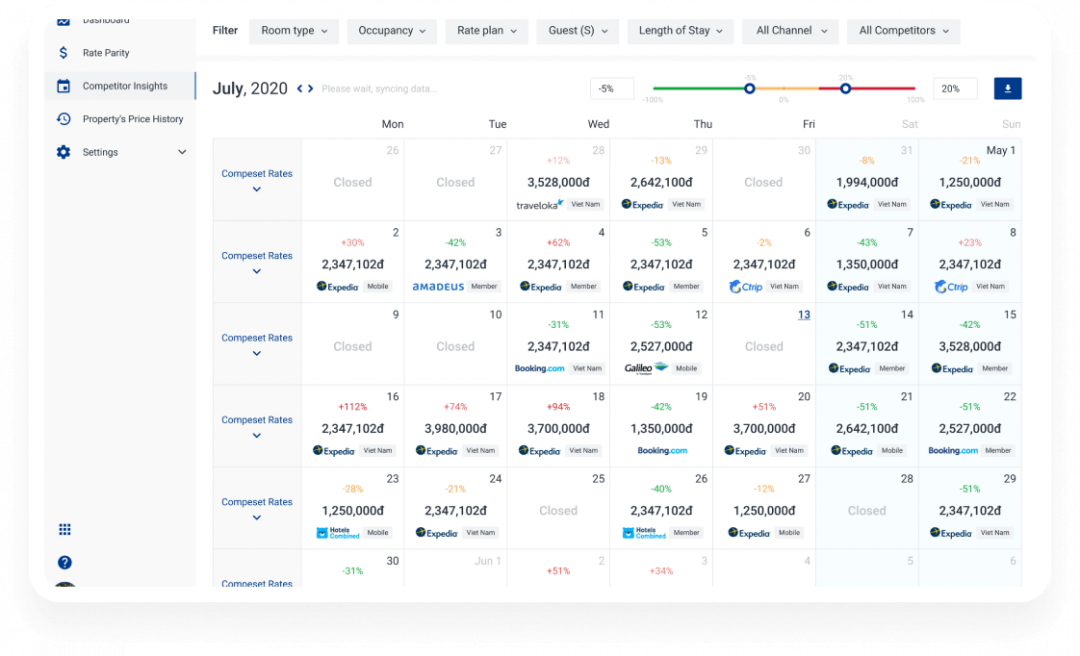Viewport: 1080px width, 656px height.
Task: Open the Length of Stay dropdown
Action: click(x=680, y=31)
